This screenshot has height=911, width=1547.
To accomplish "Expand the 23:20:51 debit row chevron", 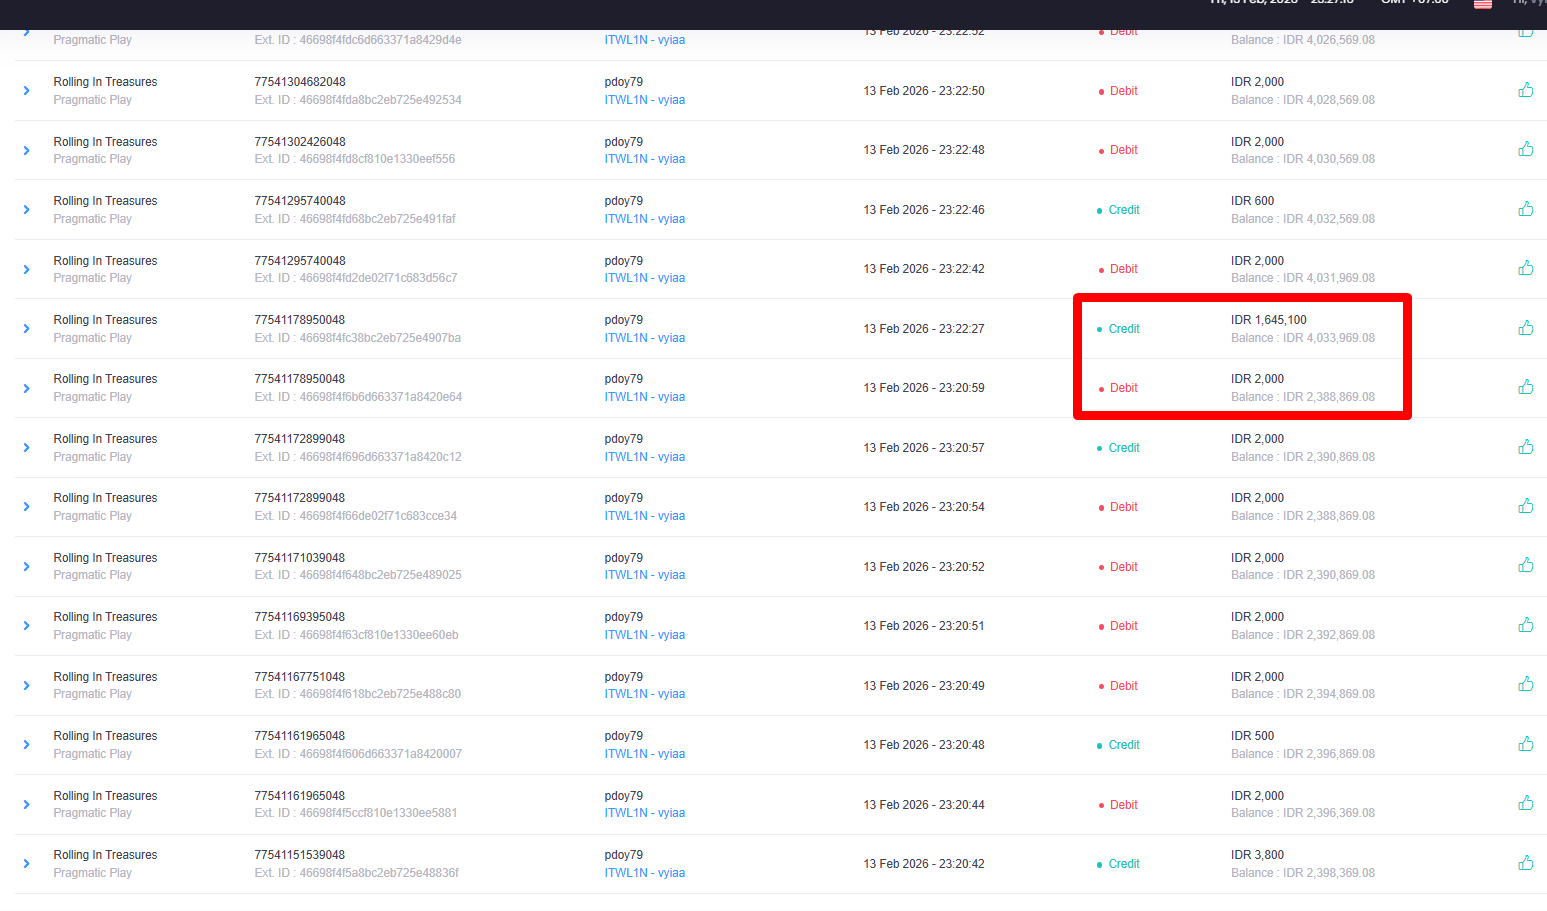I will [26, 626].
